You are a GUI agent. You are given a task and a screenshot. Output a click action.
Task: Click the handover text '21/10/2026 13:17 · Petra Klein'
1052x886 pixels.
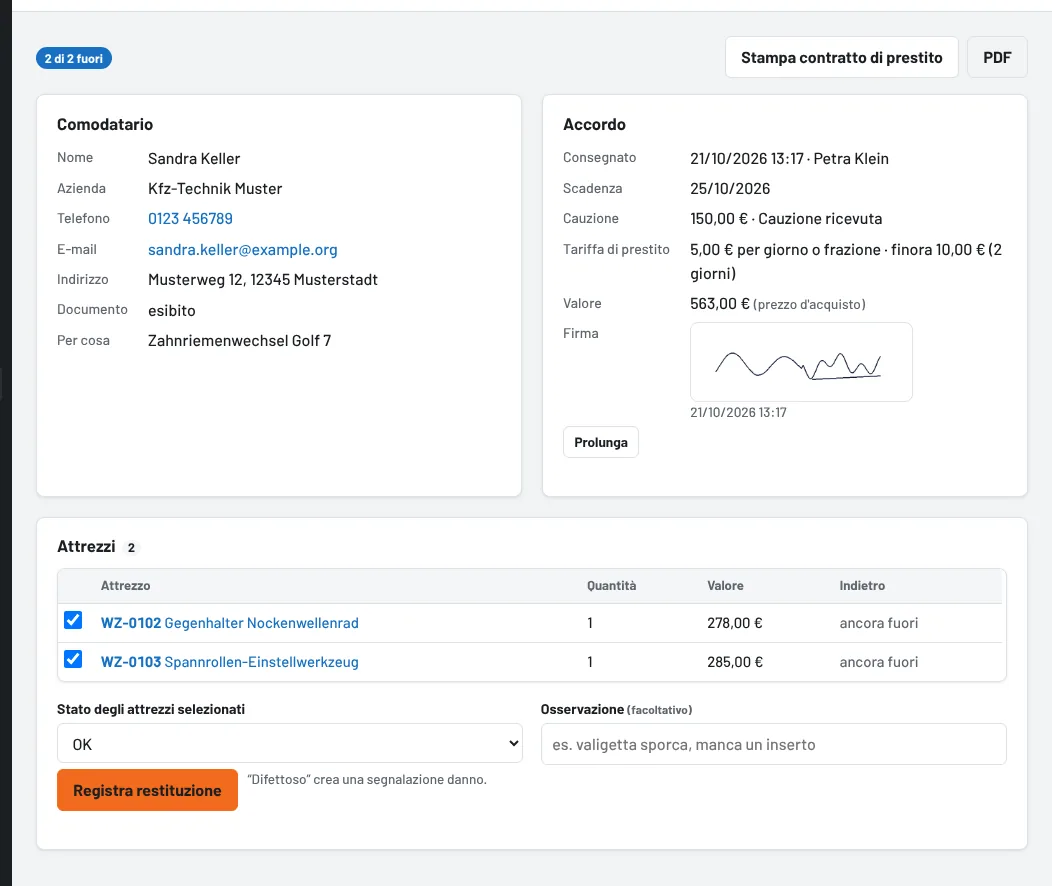click(x=789, y=159)
